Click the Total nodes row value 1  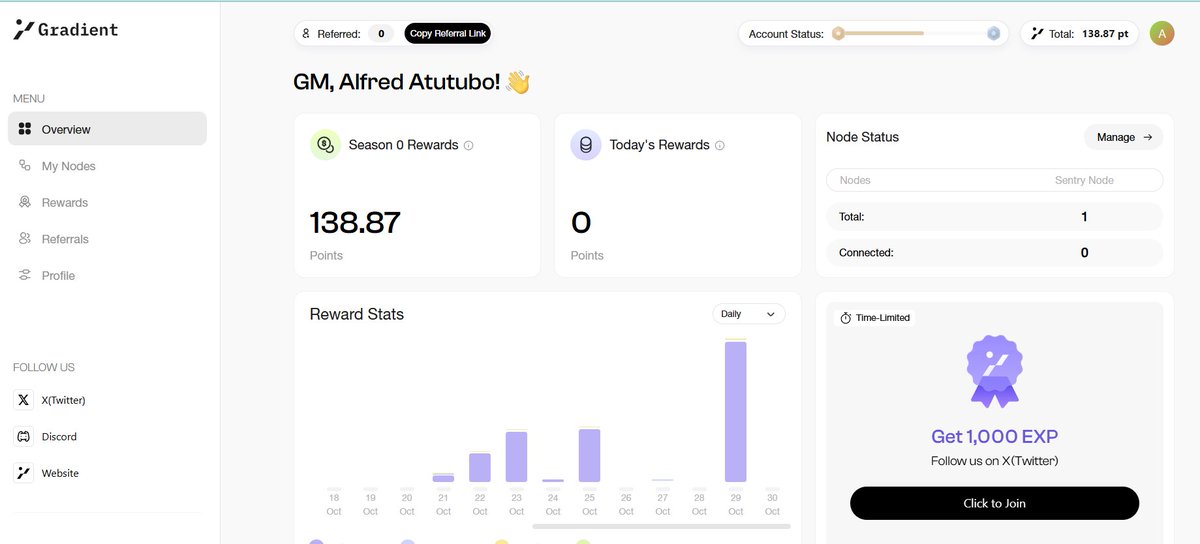pos(1084,217)
